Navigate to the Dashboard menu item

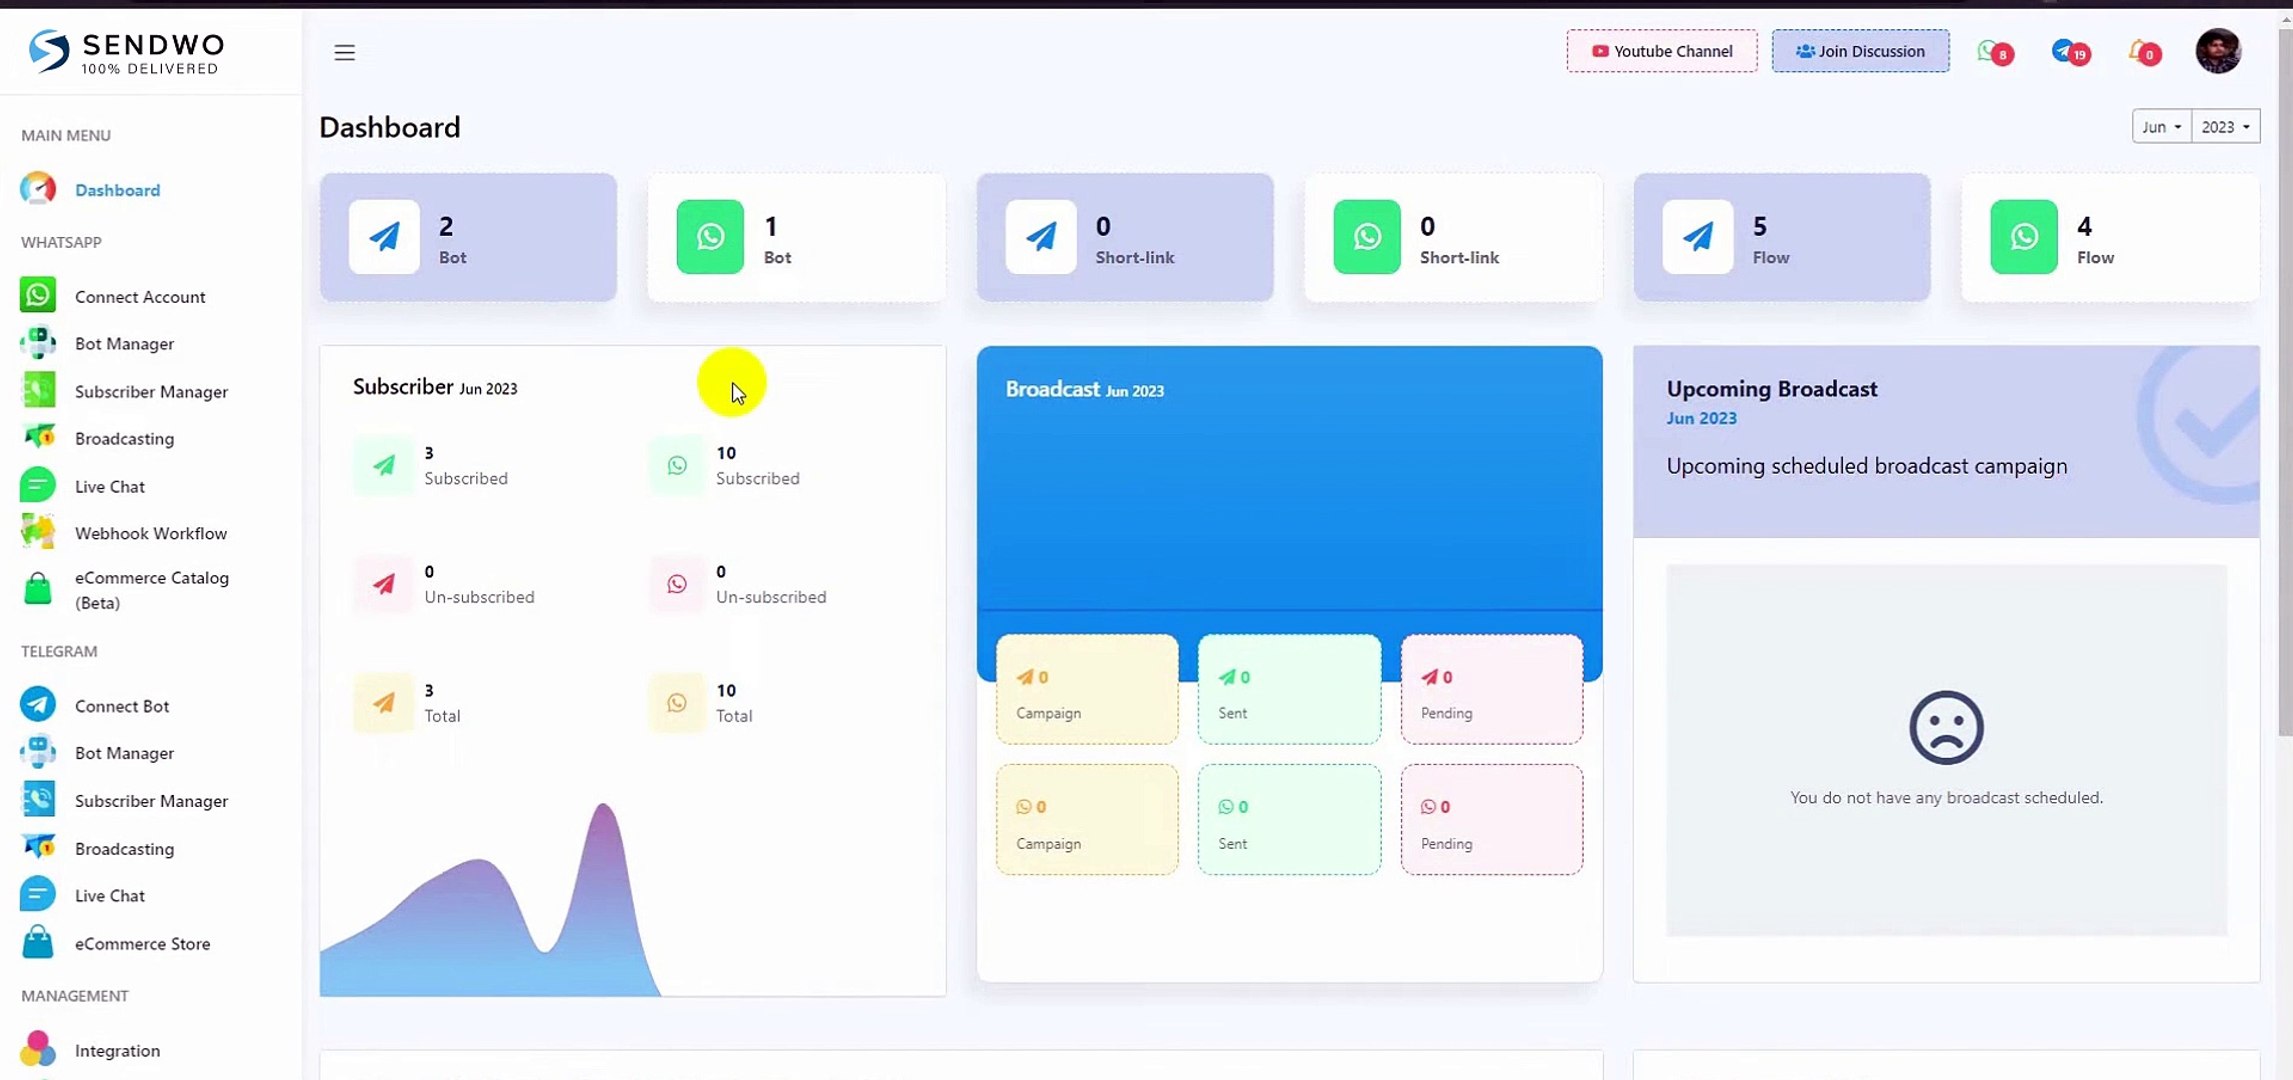117,189
